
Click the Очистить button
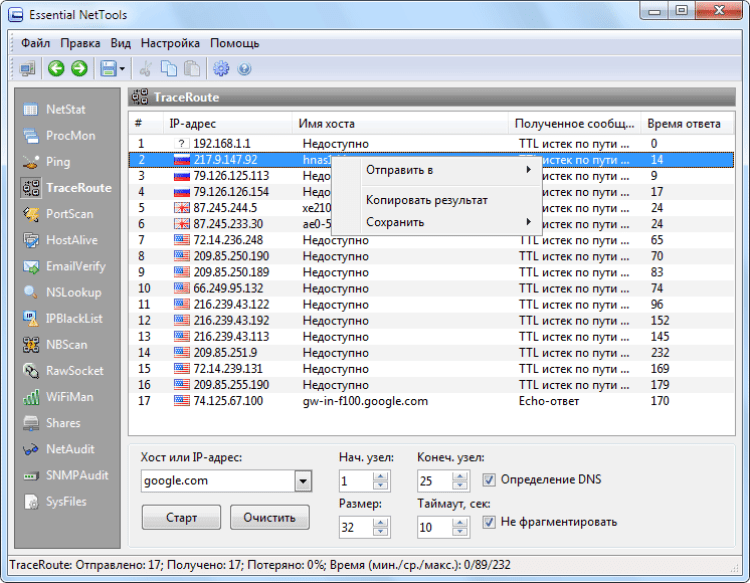coord(270,517)
